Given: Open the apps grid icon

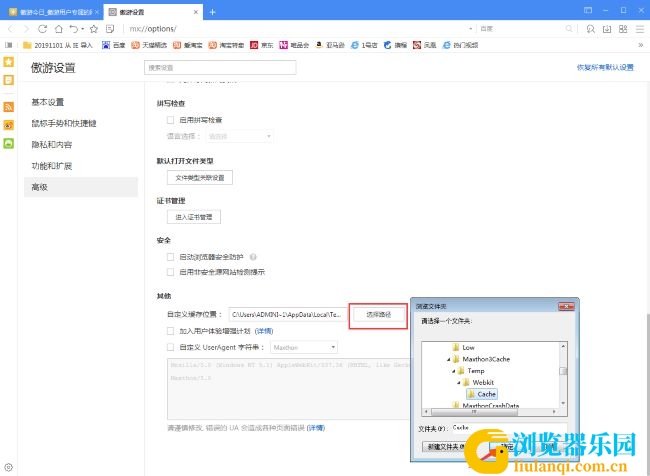Looking at the screenshot, I should click(623, 29).
